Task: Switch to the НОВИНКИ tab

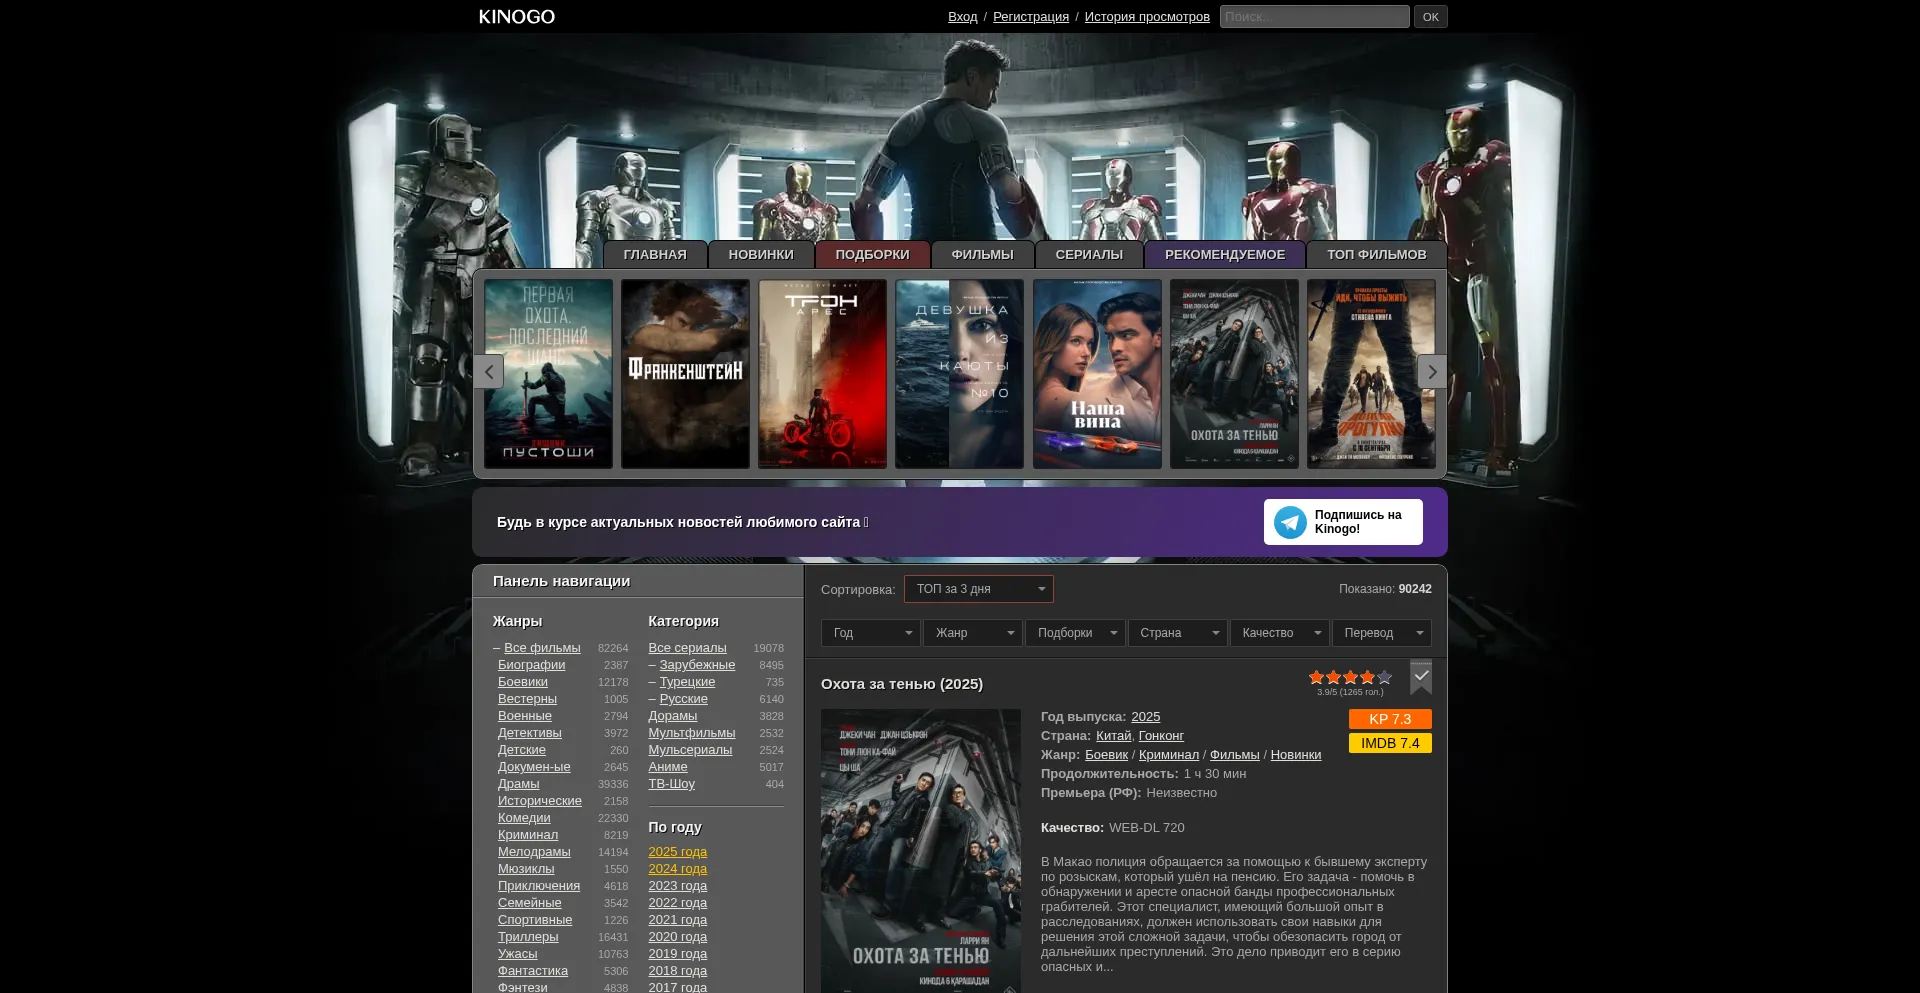Action: point(760,255)
